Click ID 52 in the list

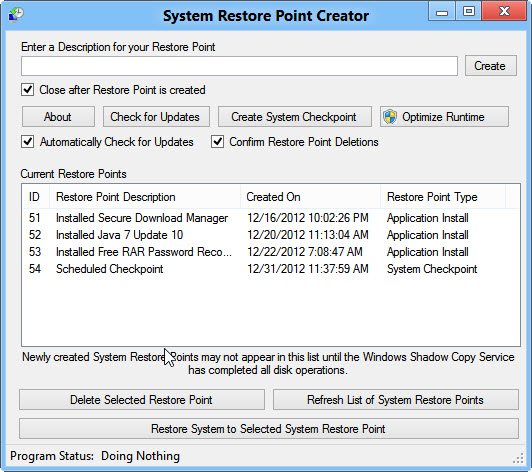click(x=35, y=235)
